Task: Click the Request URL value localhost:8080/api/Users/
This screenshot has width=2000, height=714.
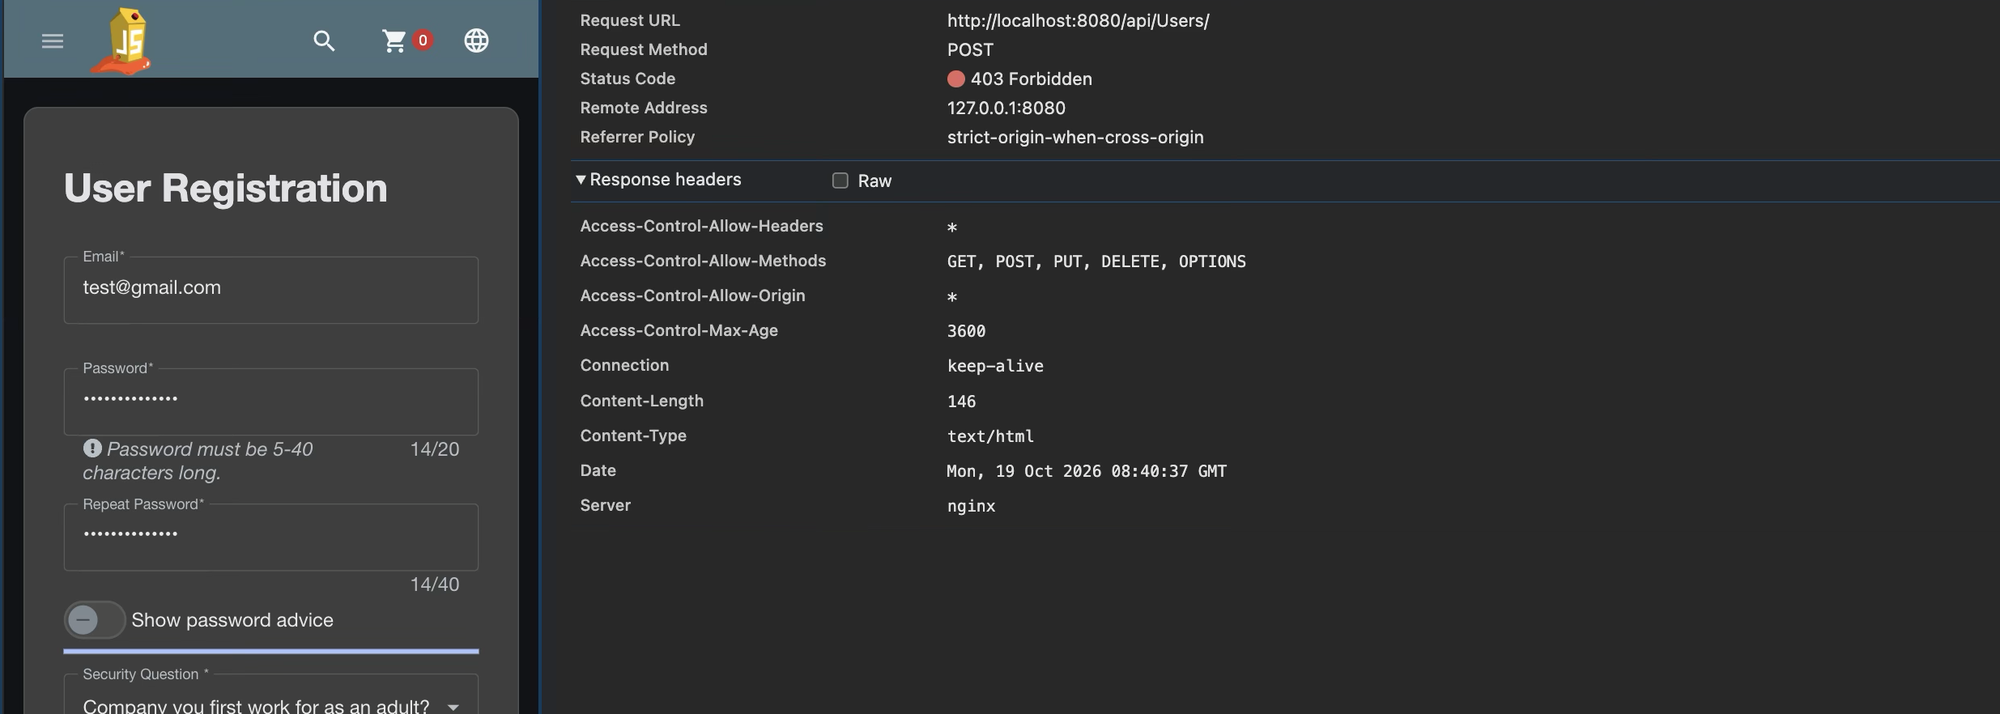Action: (x=1078, y=20)
